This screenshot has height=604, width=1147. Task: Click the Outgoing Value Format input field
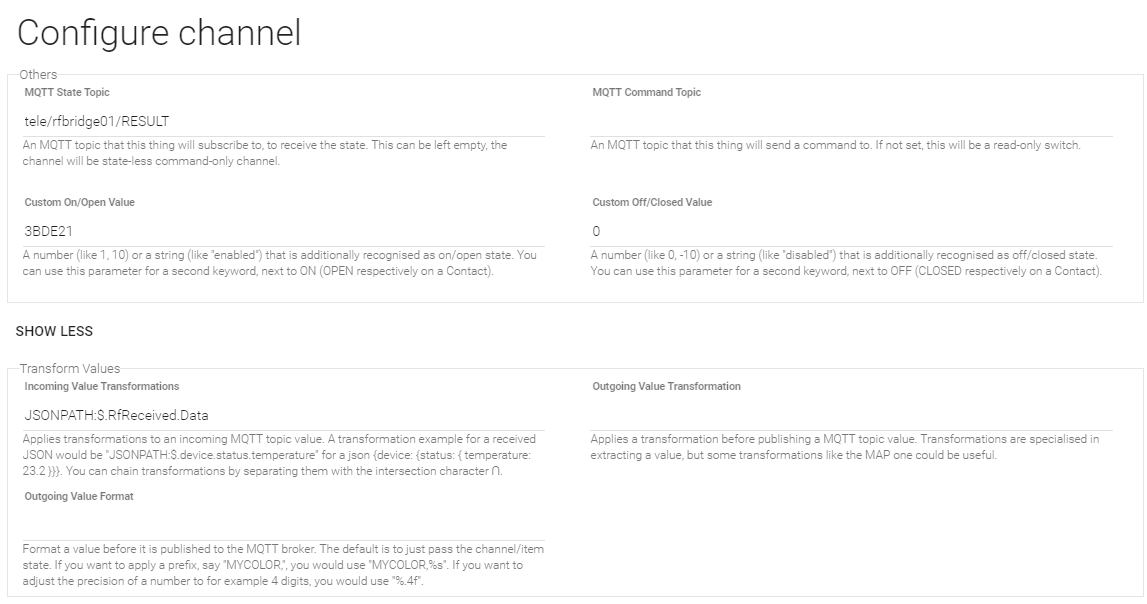pos(283,526)
